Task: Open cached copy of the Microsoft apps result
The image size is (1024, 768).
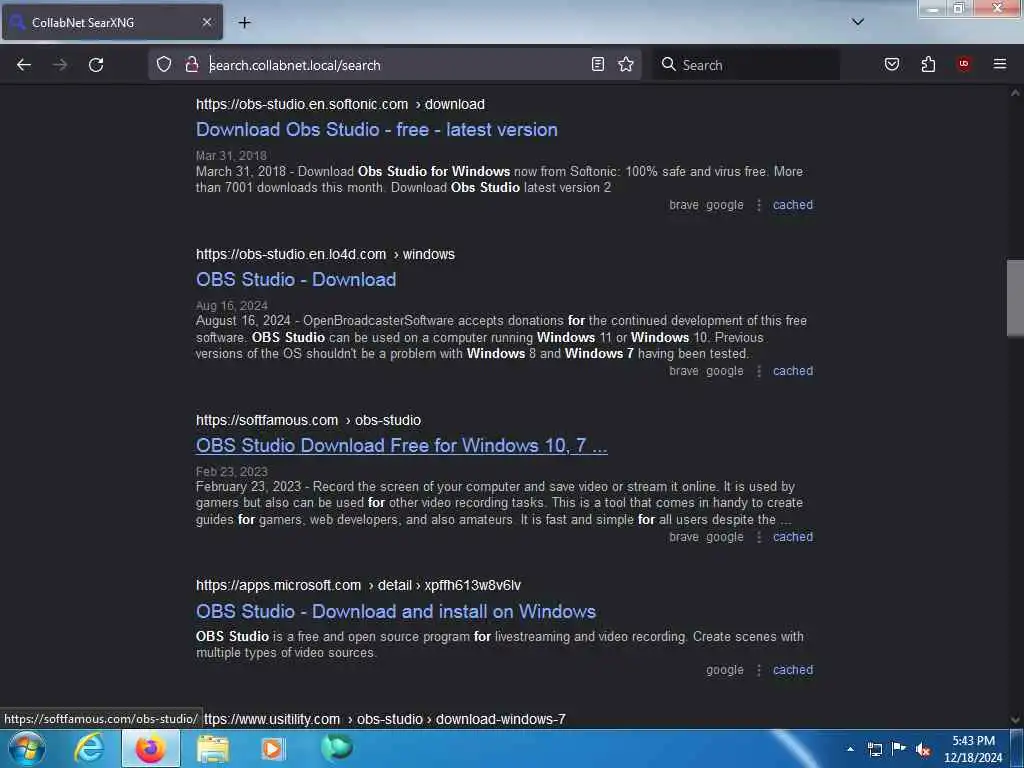Action: [x=793, y=670]
